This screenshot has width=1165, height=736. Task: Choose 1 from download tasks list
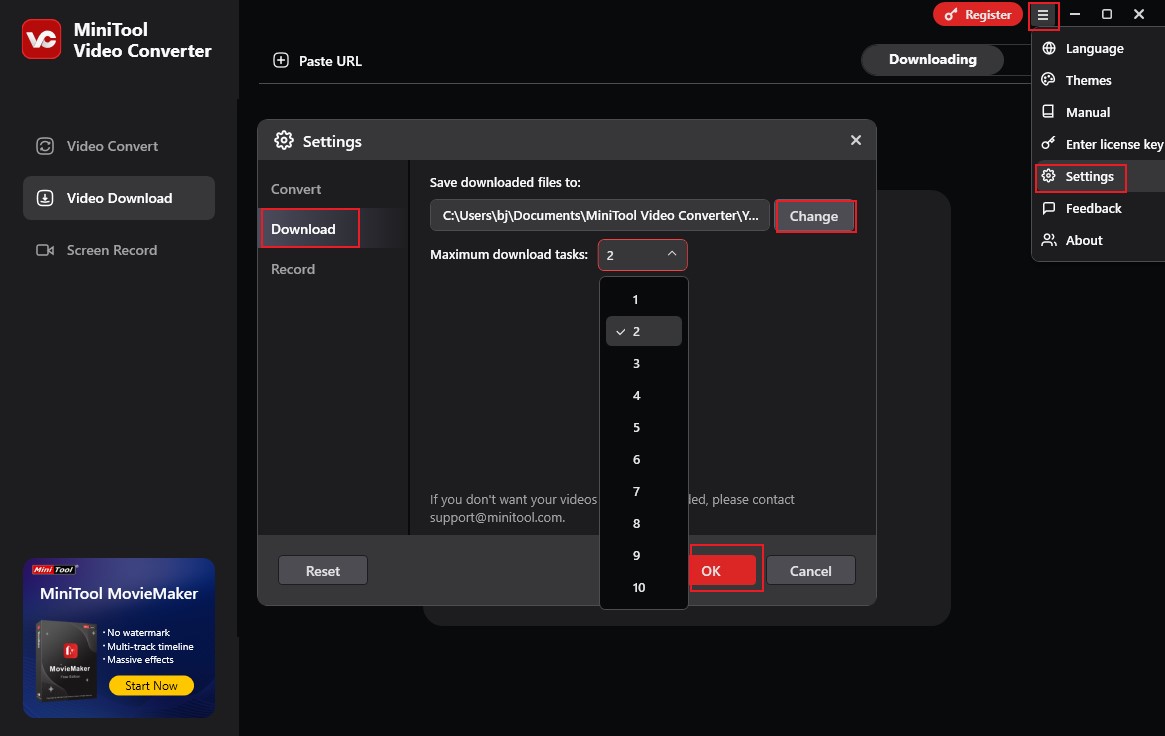click(643, 299)
